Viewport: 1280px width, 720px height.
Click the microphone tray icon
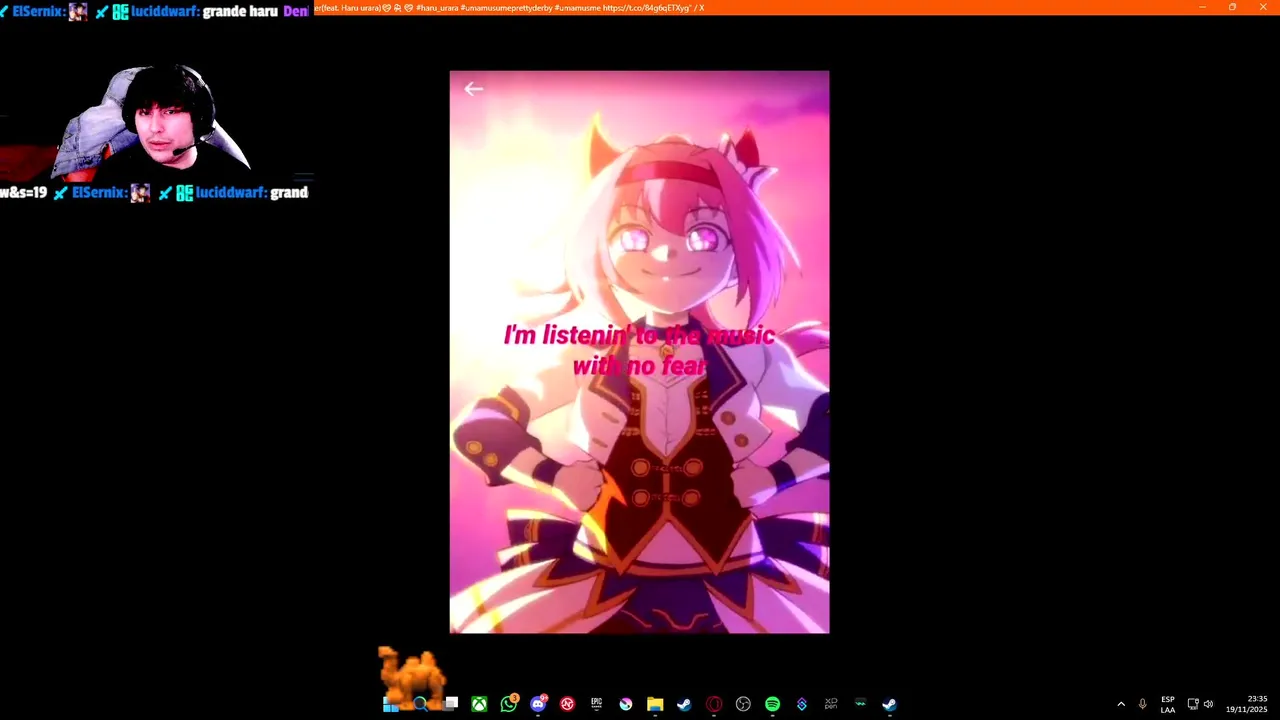pos(1142,704)
